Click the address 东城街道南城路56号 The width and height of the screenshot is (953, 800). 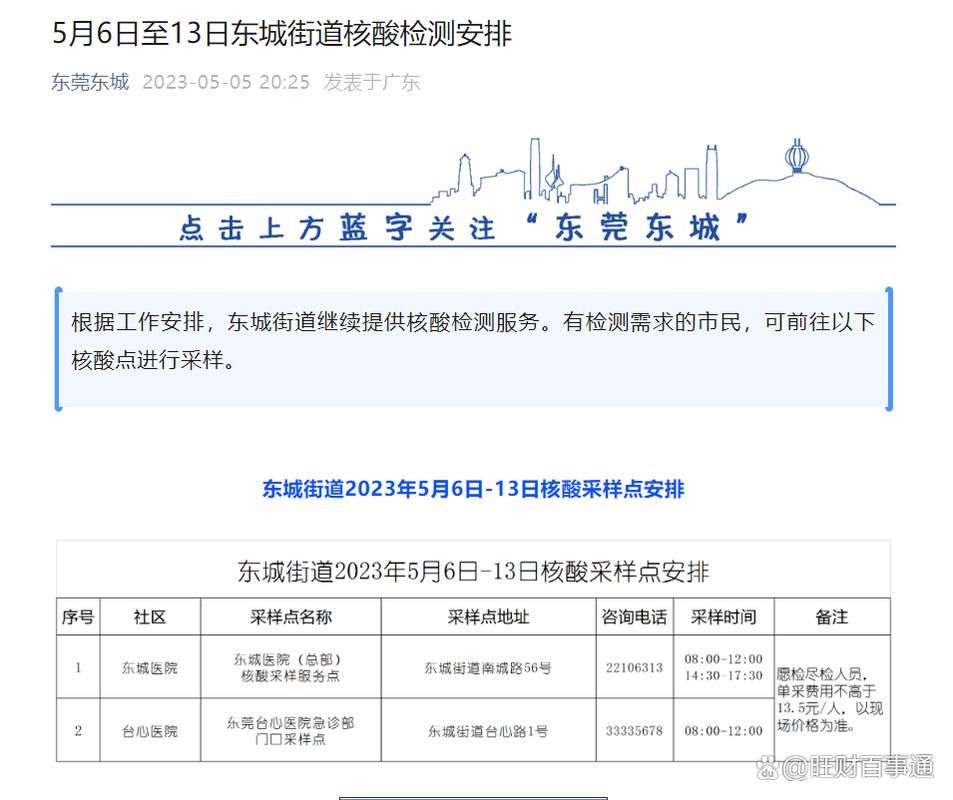click(489, 667)
